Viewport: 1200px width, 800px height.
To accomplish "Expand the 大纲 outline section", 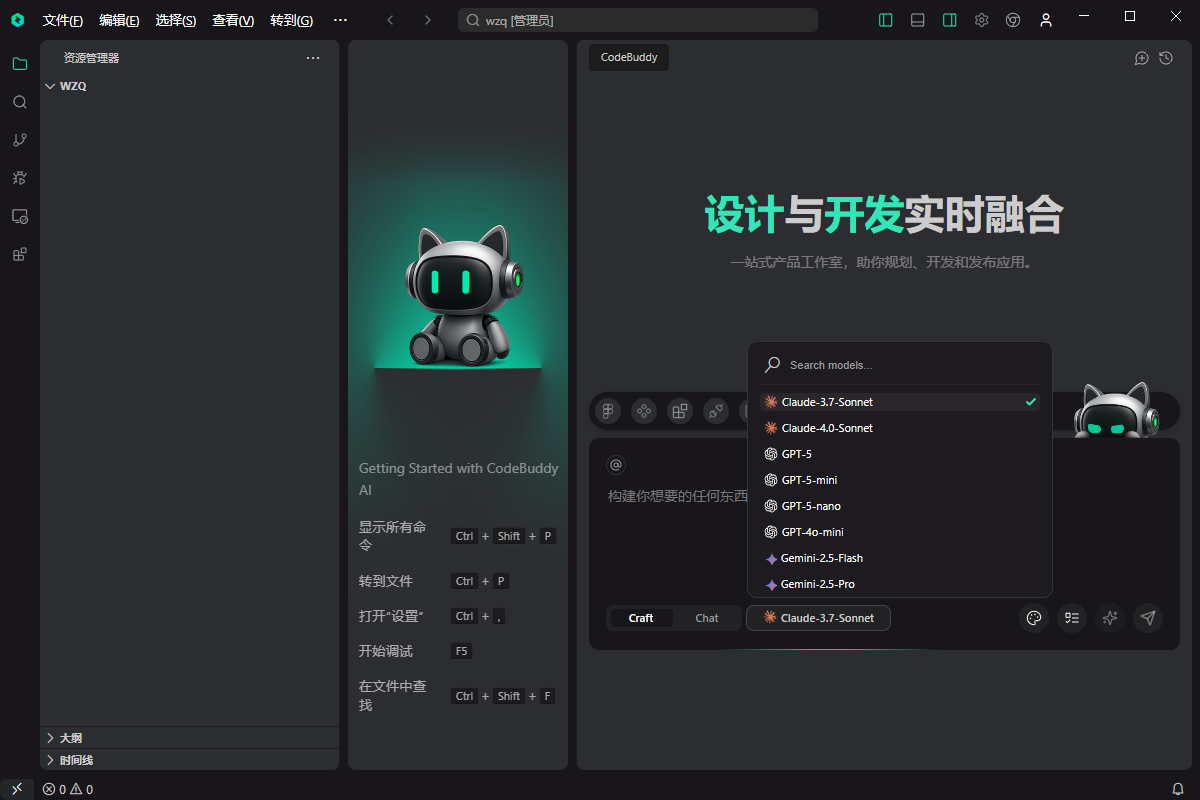I will [190, 738].
